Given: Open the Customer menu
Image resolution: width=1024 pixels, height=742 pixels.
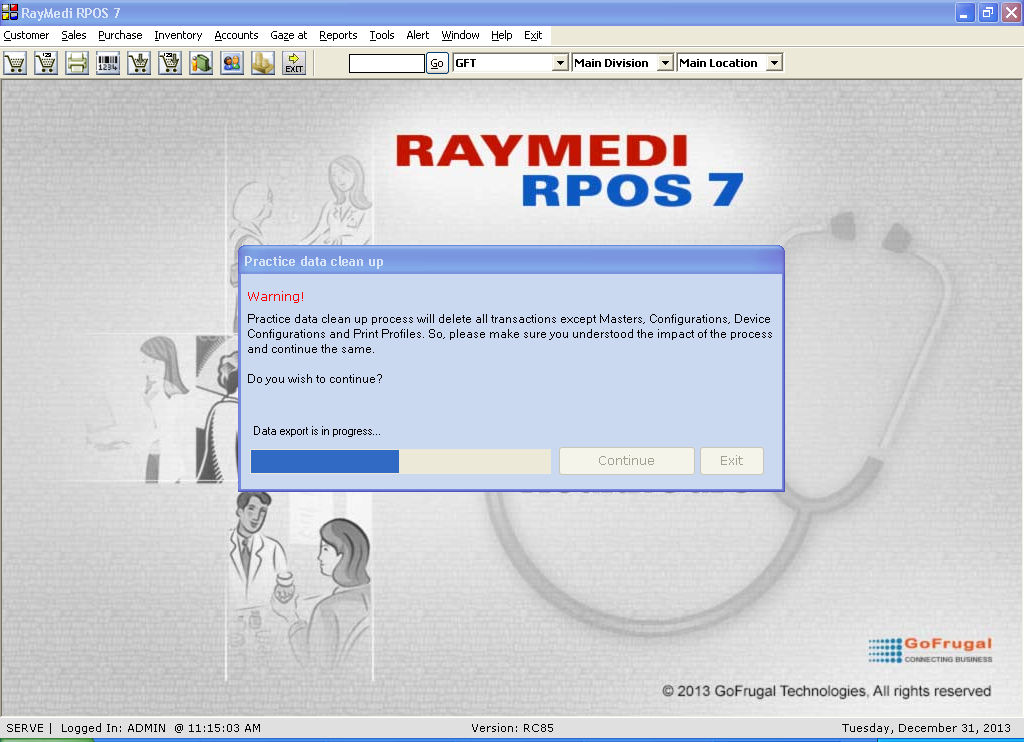Looking at the screenshot, I should (x=26, y=35).
